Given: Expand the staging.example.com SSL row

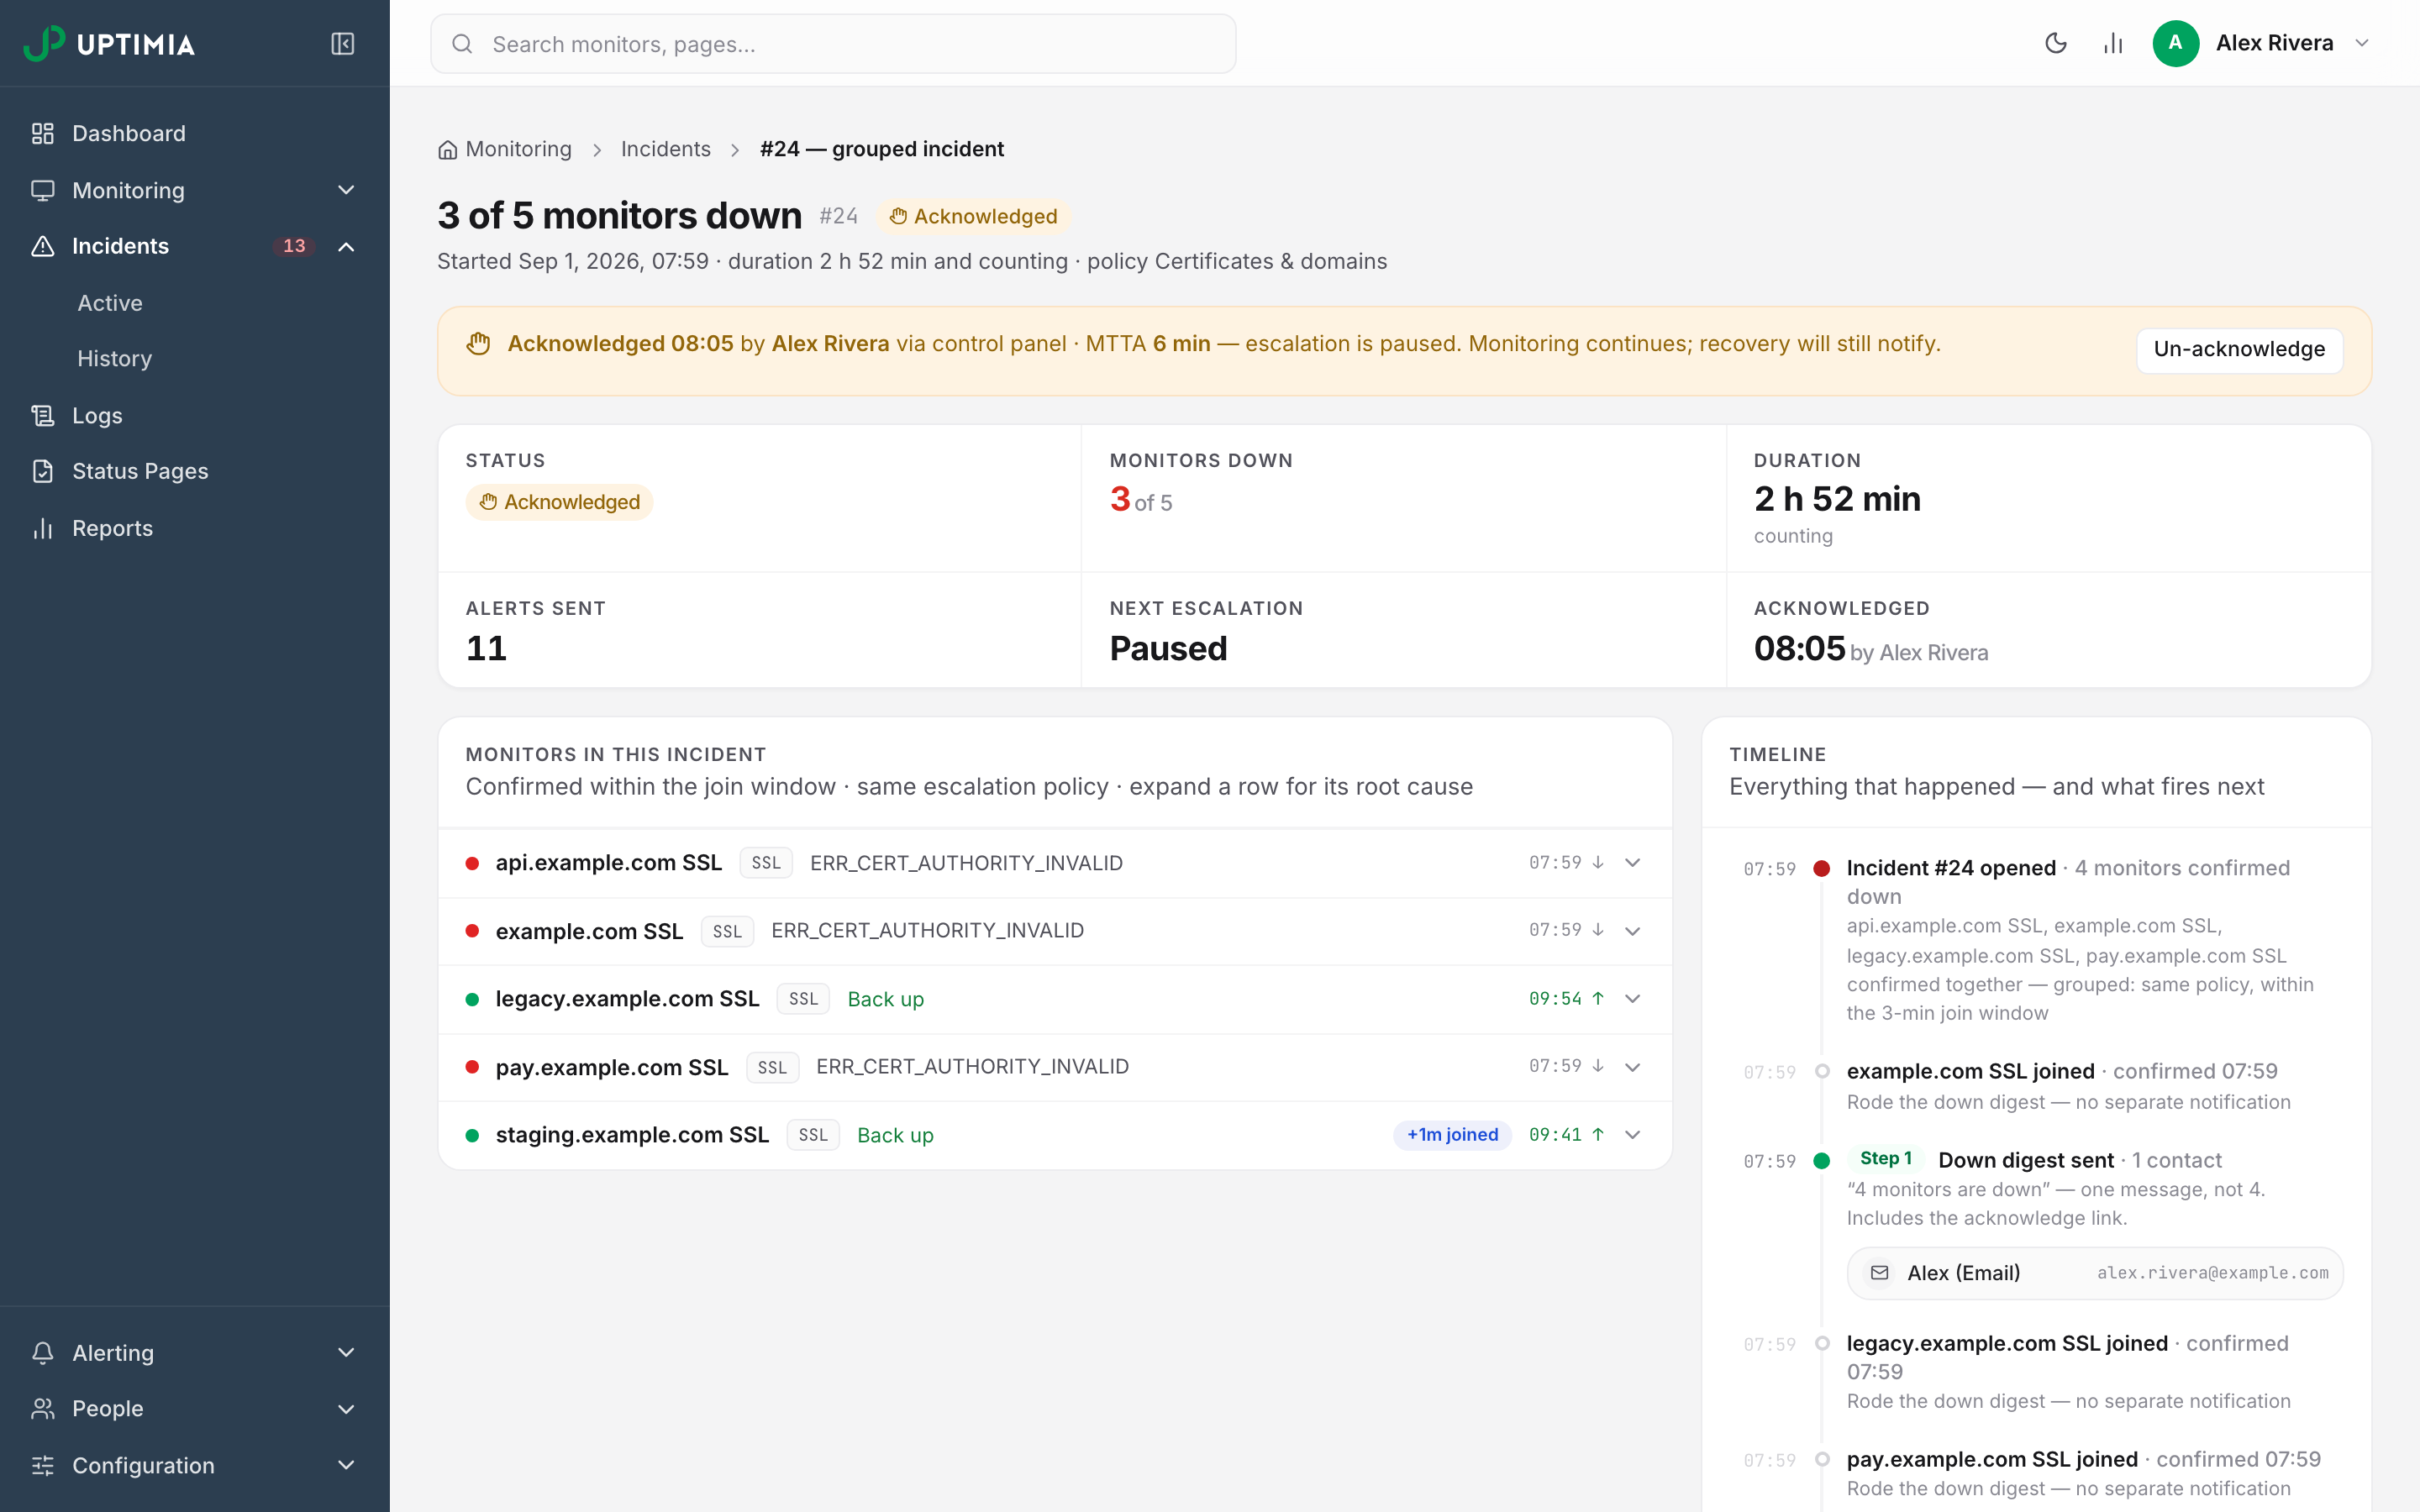Looking at the screenshot, I should coord(1632,1135).
